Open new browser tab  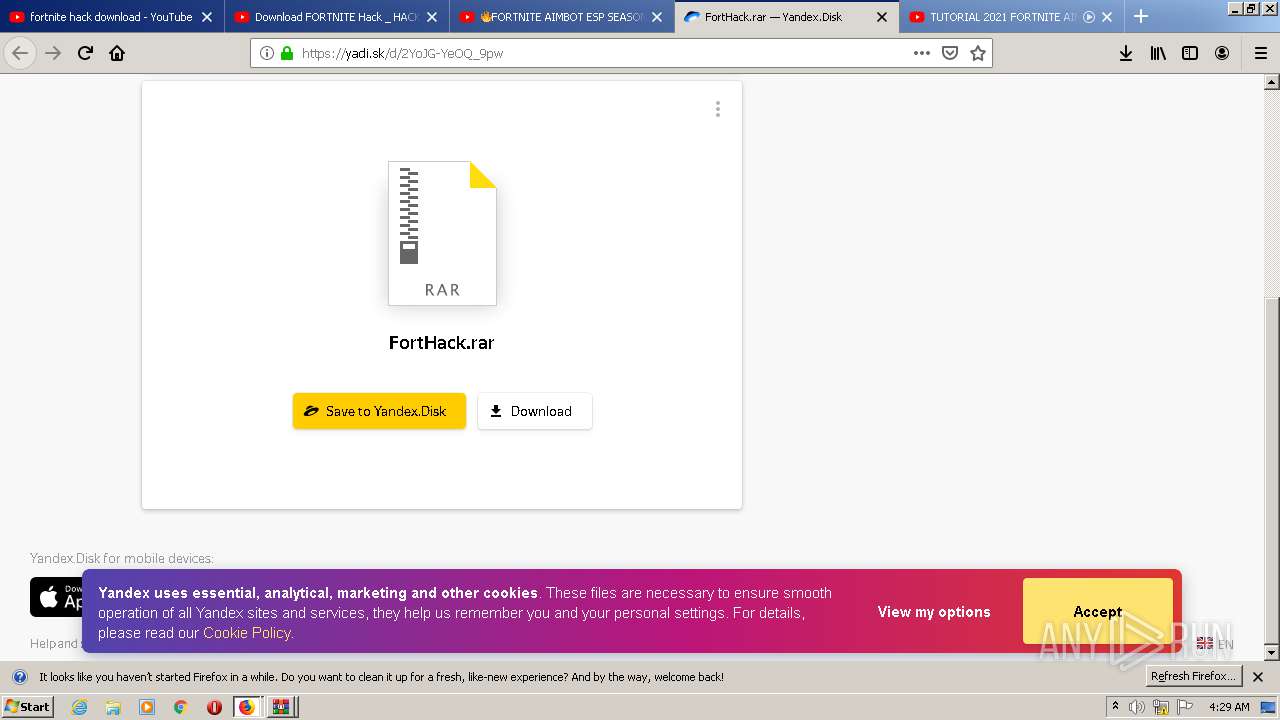(x=1141, y=16)
